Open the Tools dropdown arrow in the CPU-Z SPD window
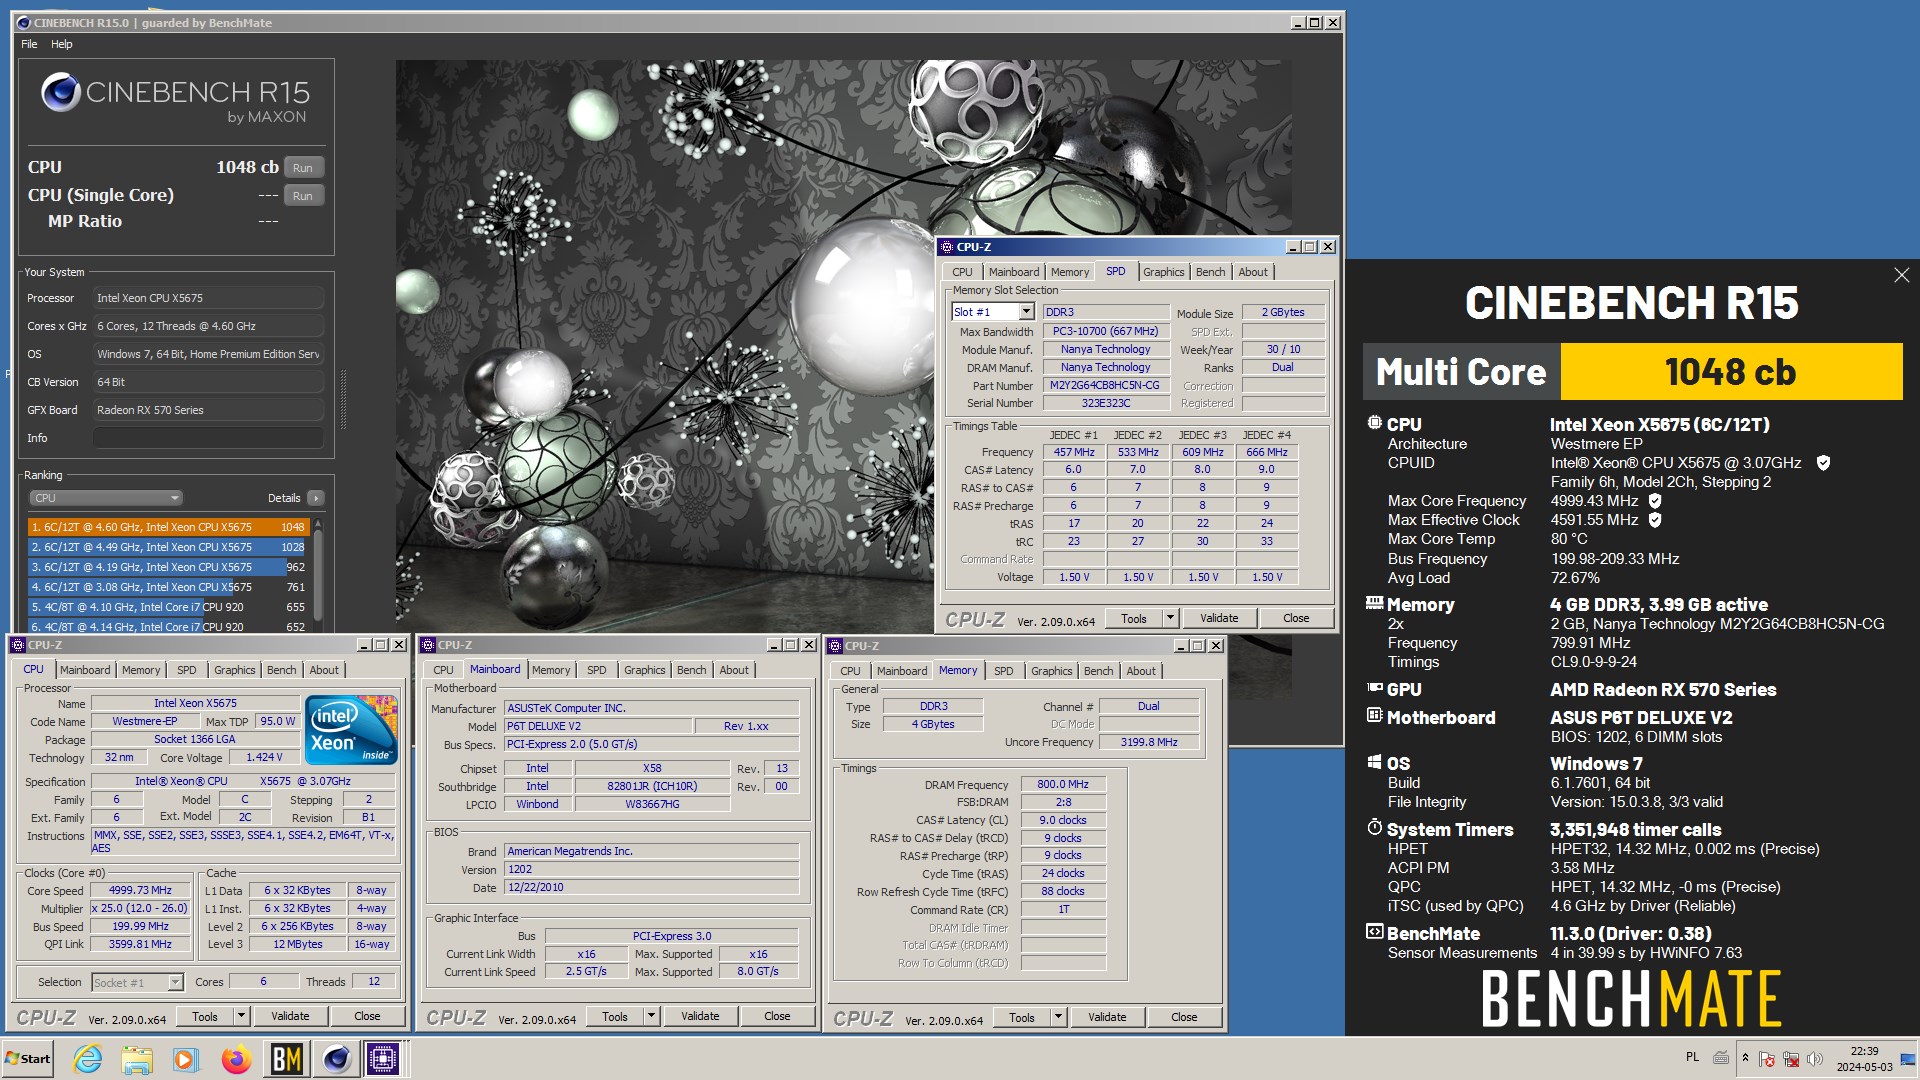This screenshot has height=1080, width=1920. (1170, 618)
